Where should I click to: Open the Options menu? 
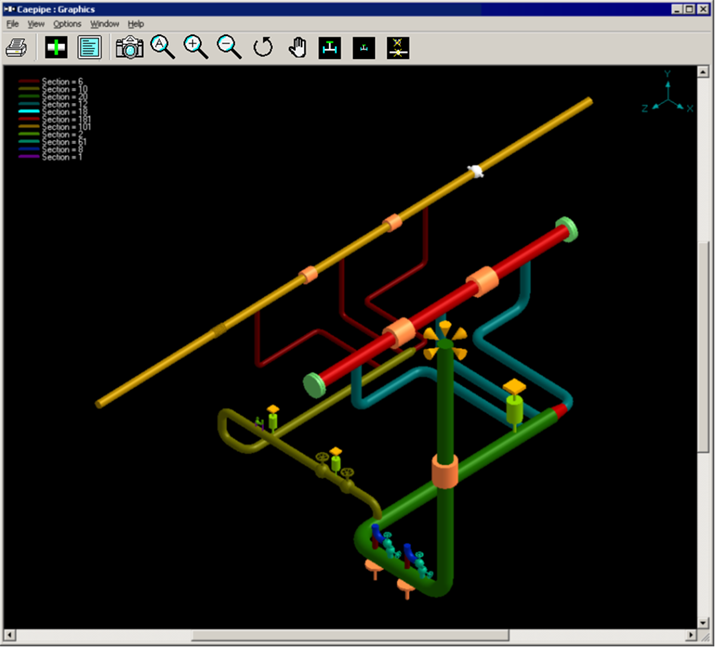coord(67,24)
